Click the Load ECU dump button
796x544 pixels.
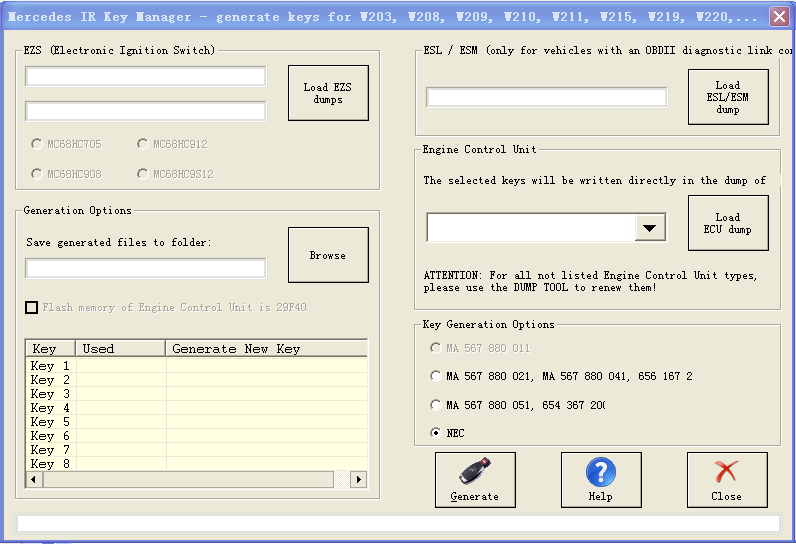coord(728,223)
